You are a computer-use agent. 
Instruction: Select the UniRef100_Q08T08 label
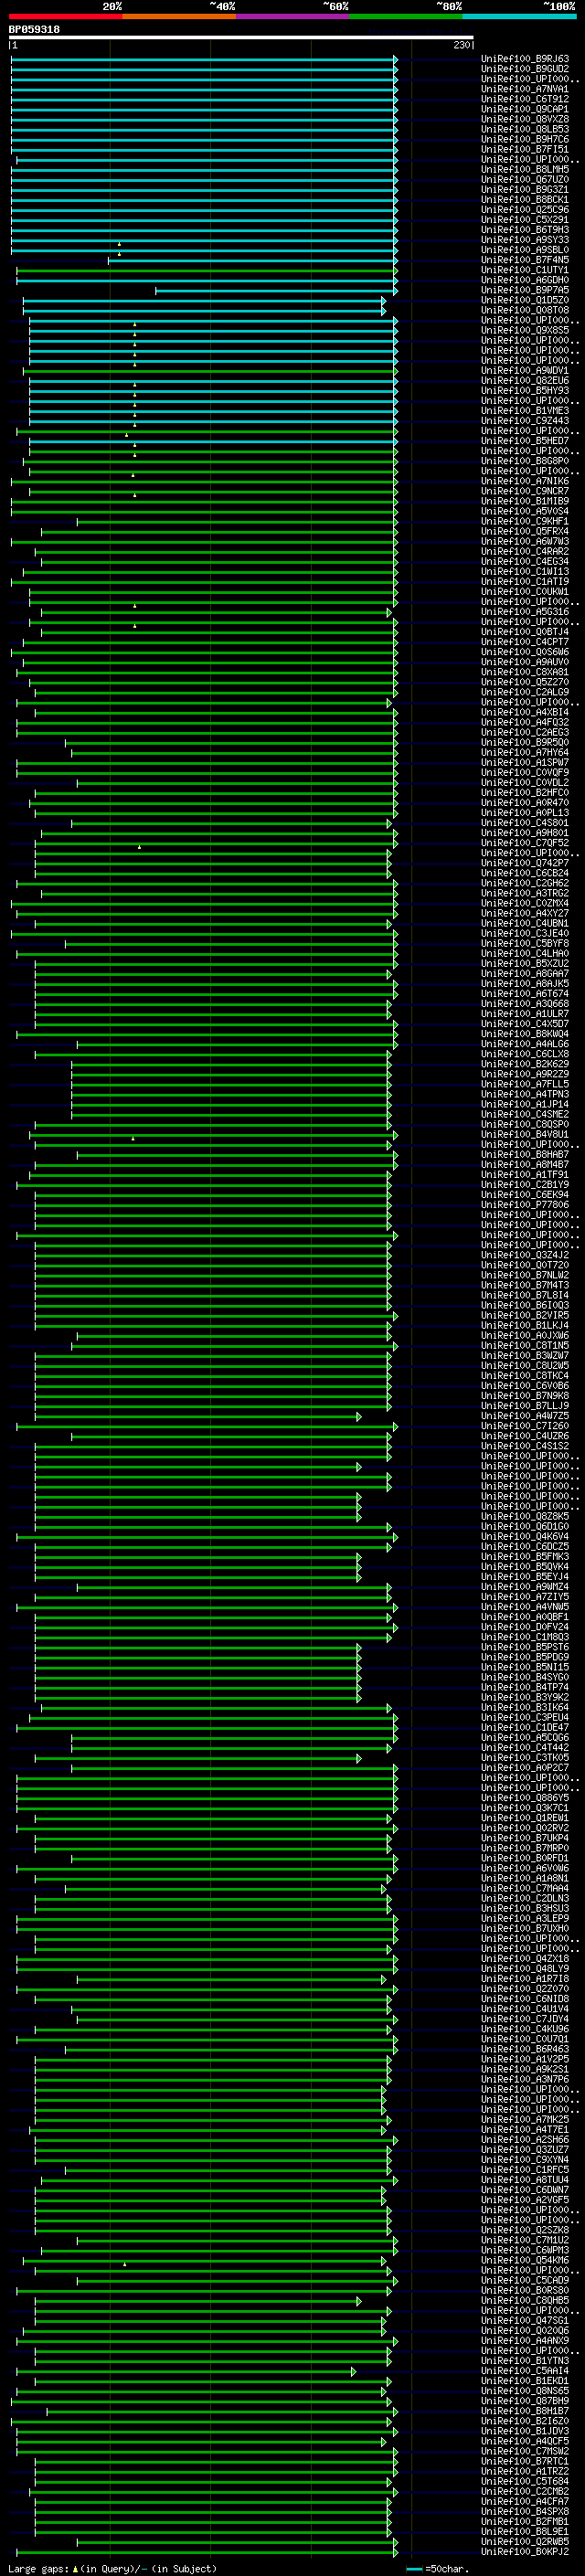[x=525, y=310]
